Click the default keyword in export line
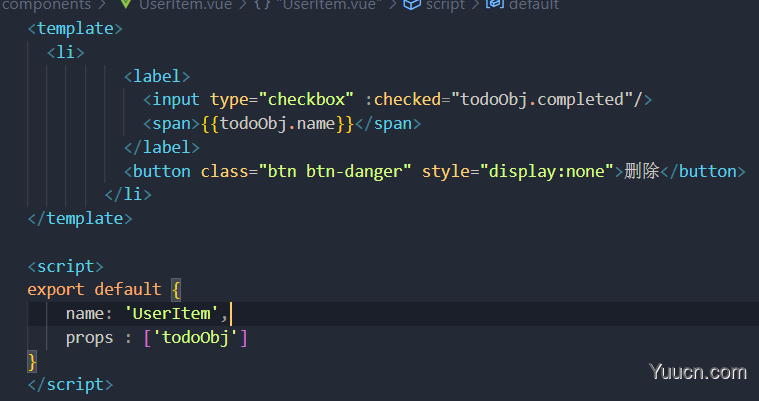The image size is (759, 401). [128, 290]
